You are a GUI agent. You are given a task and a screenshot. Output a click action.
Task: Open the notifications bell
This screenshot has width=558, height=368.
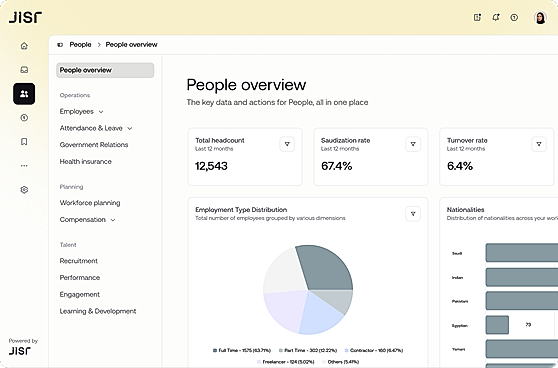[496, 17]
